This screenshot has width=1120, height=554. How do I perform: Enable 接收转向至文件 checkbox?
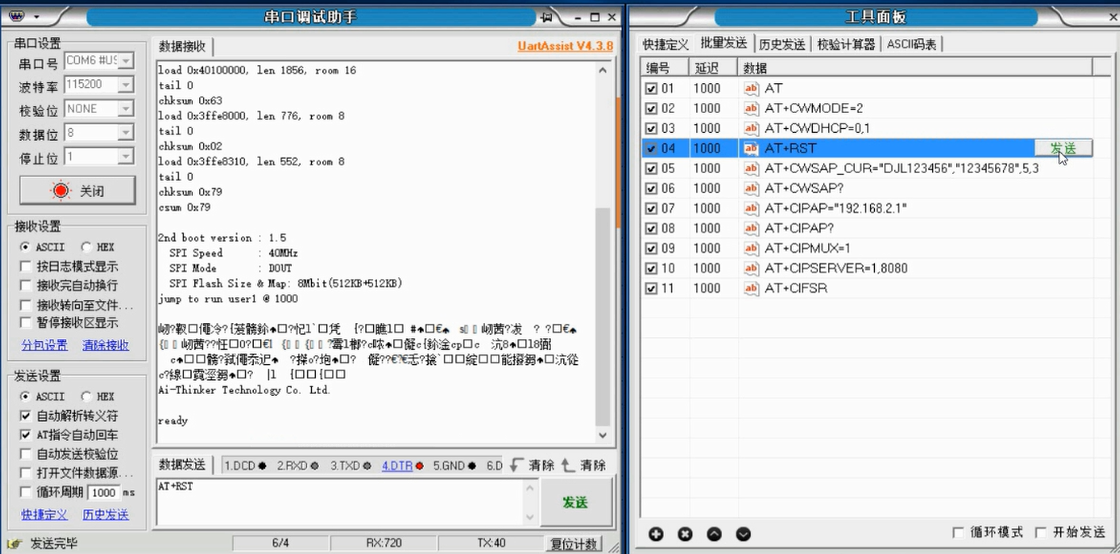pyautogui.click(x=26, y=305)
